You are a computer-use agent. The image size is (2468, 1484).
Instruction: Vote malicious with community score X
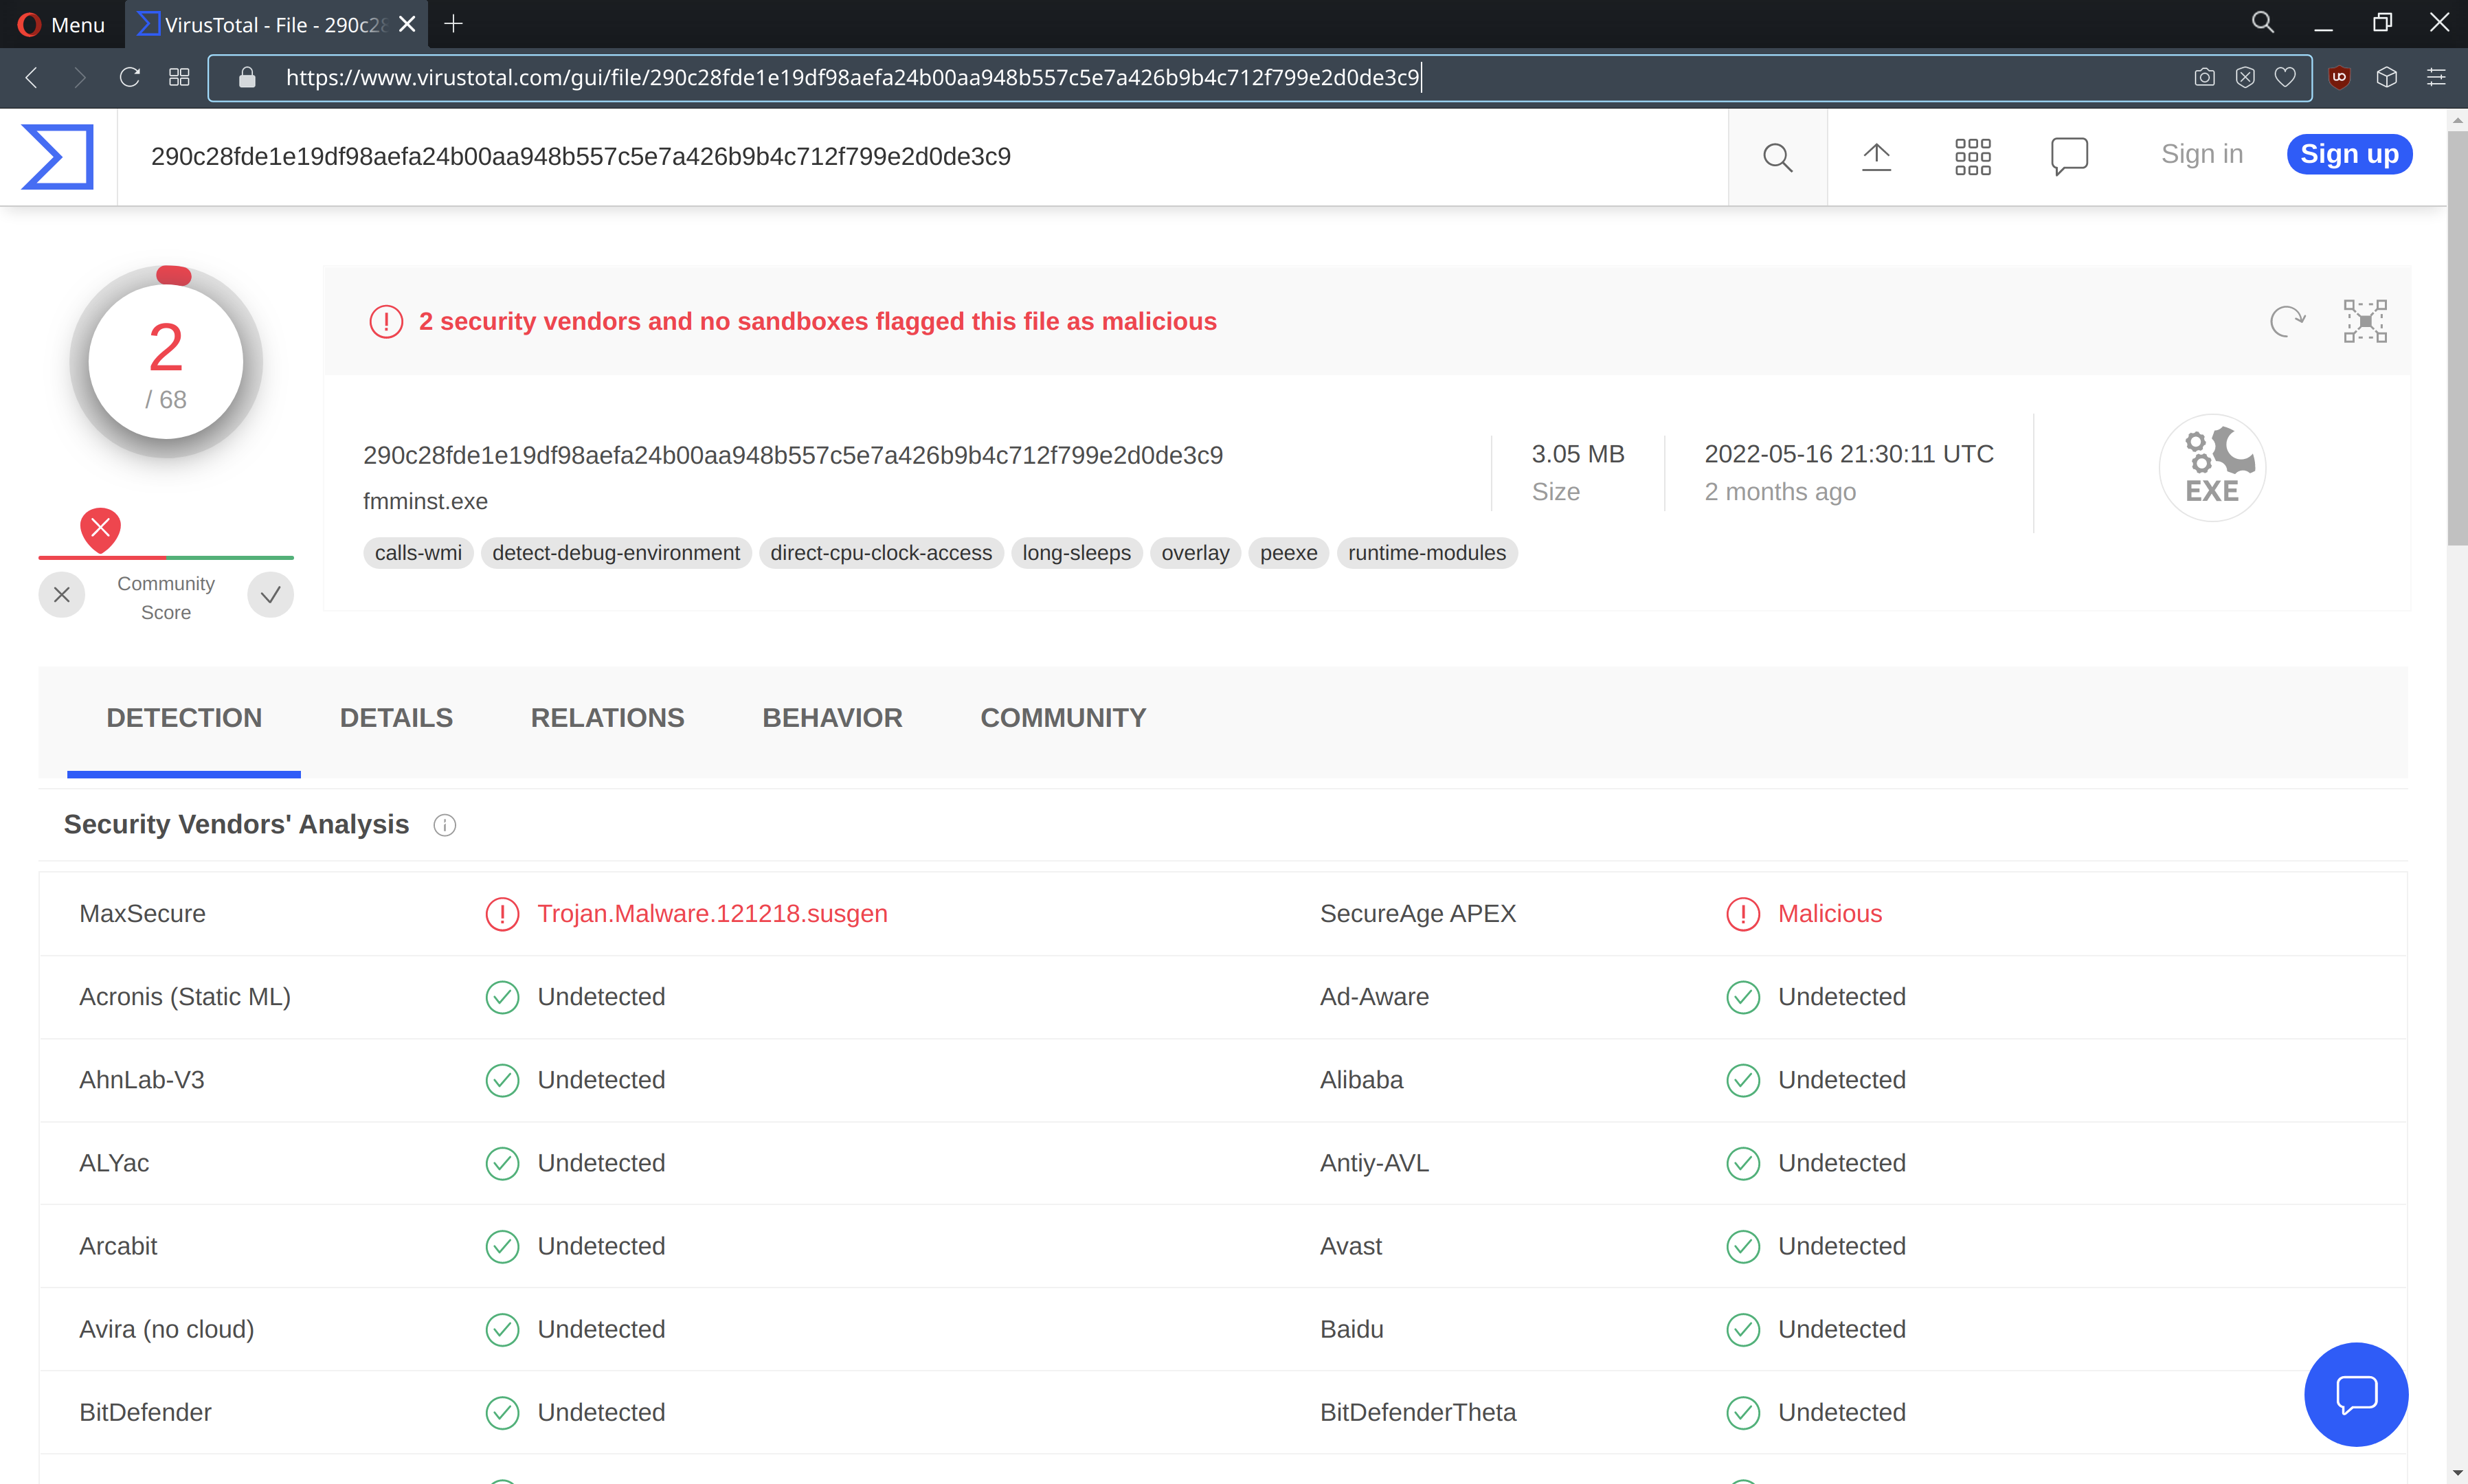click(x=62, y=595)
